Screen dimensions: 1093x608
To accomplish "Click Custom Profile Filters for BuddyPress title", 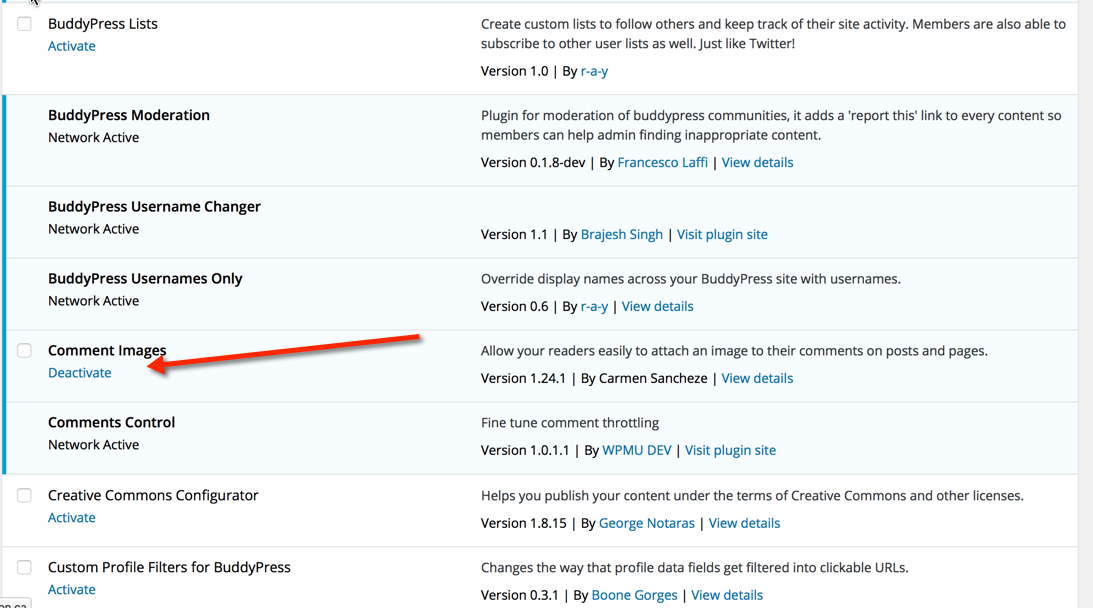I will 169,567.
